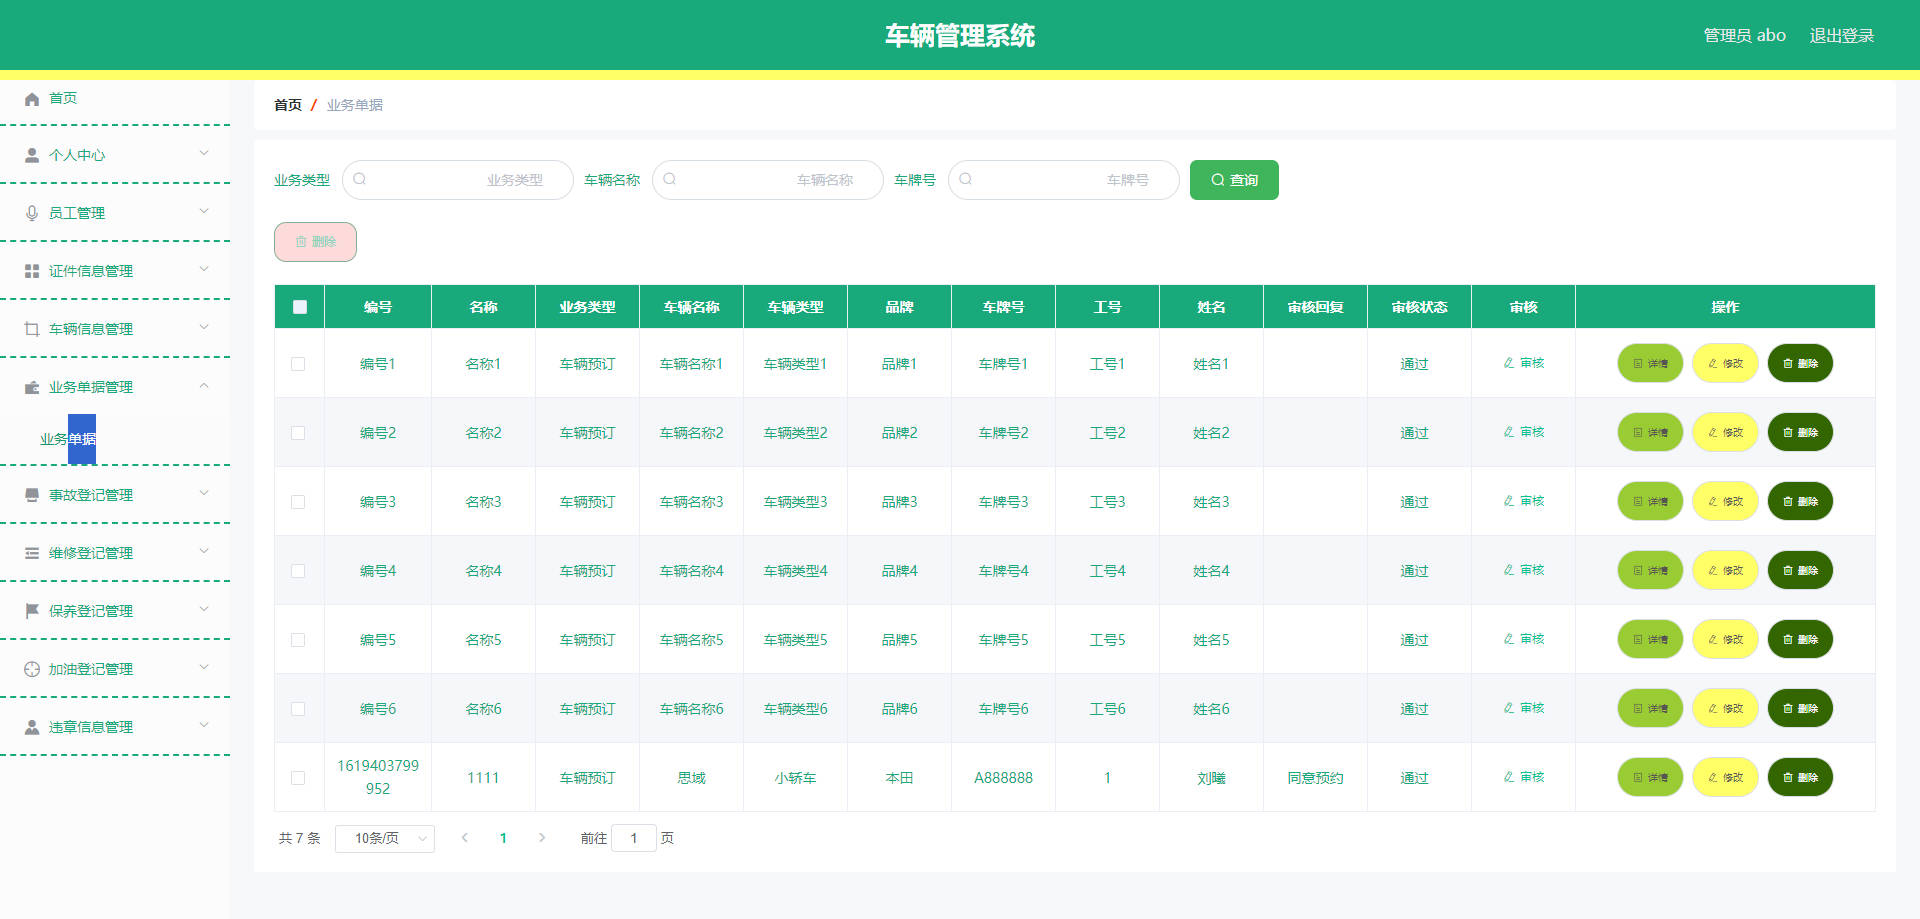Viewport: 1920px width, 919px height.
Task: Click the crop icon beside 车辆信息管理
Action: (x=32, y=329)
